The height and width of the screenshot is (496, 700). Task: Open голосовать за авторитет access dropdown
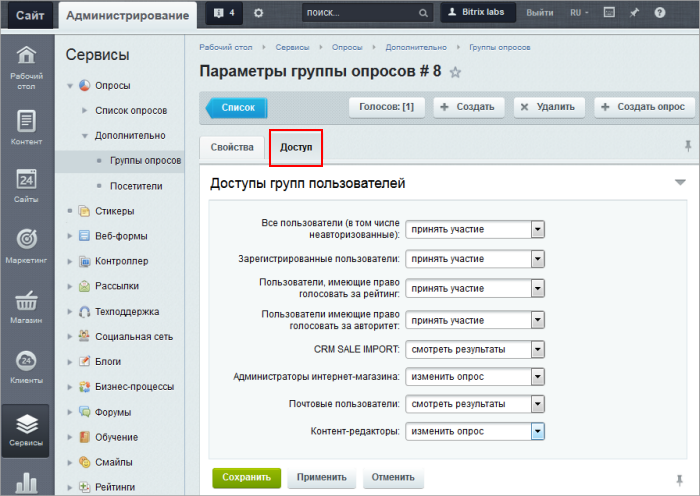[x=475, y=320]
